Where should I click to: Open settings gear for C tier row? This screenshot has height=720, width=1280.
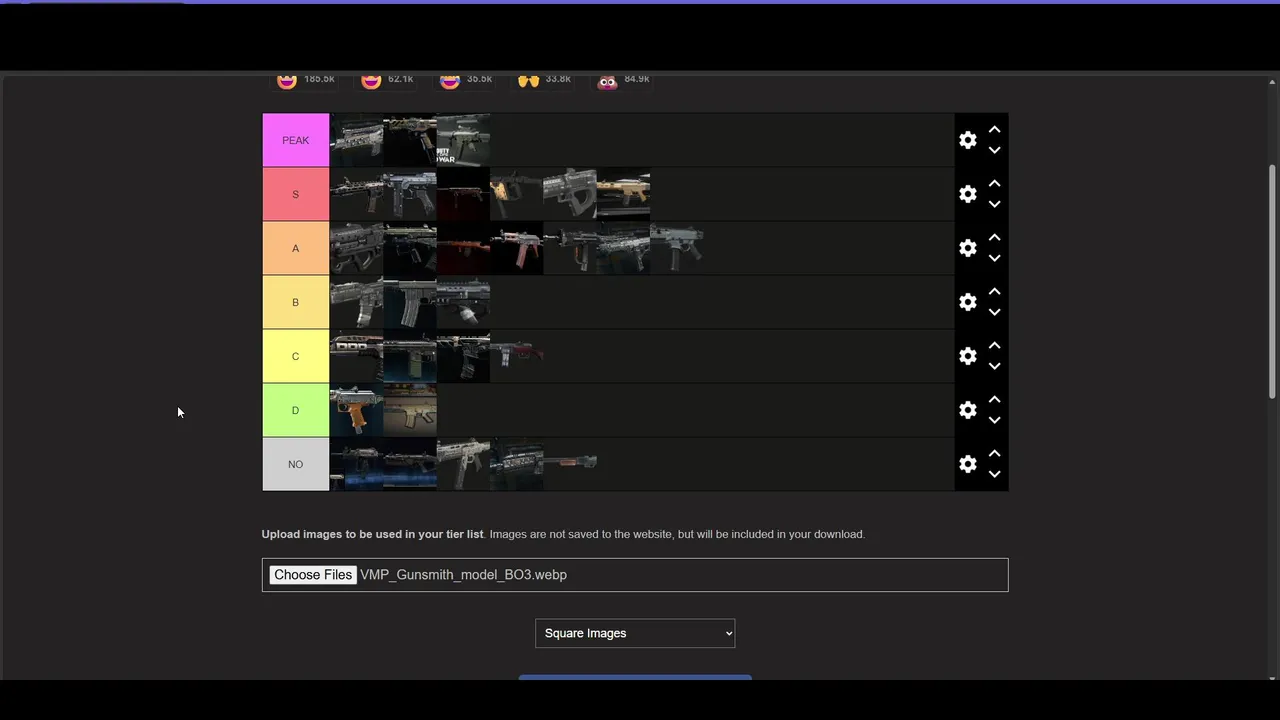click(x=967, y=356)
